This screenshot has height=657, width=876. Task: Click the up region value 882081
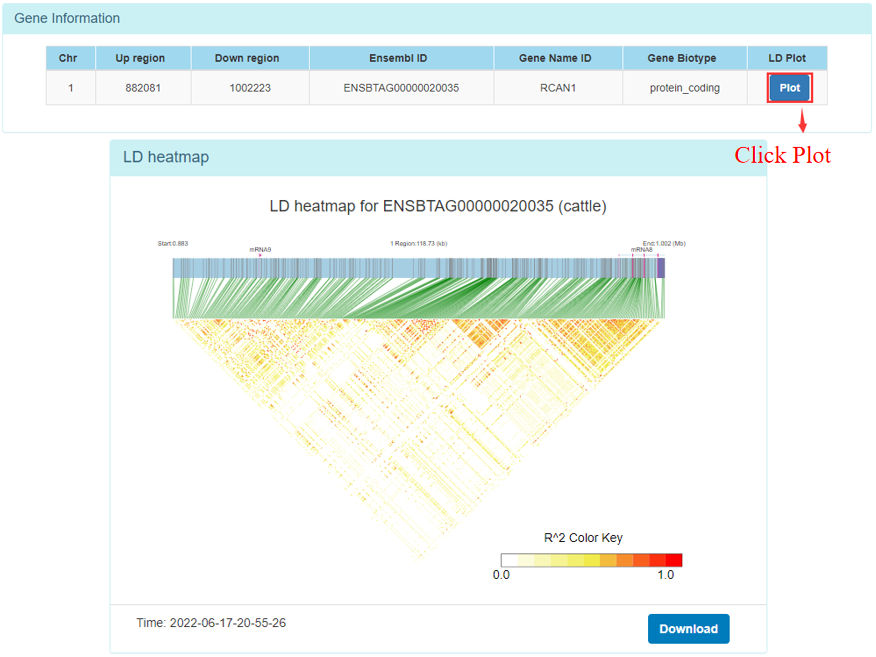tap(143, 88)
